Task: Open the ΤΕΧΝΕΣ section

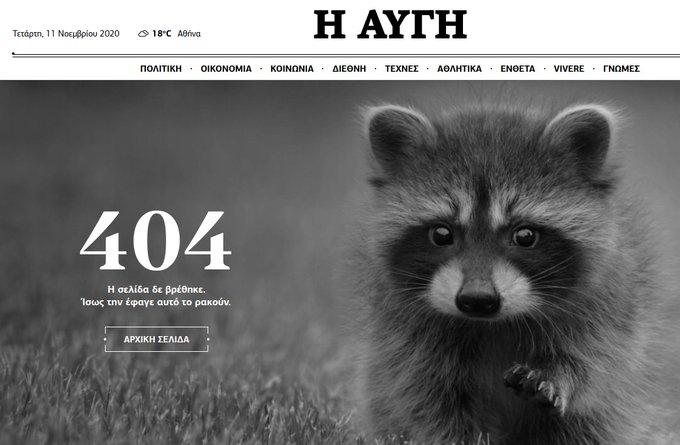Action: pyautogui.click(x=402, y=69)
